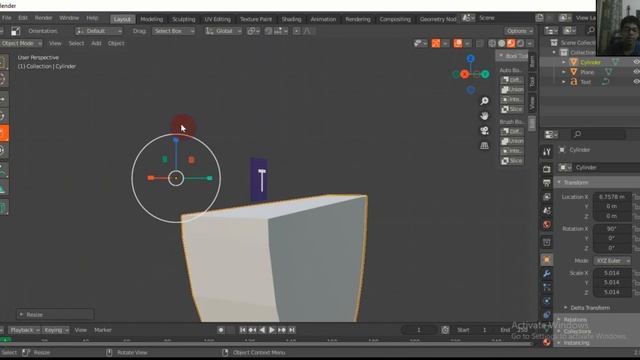The width and height of the screenshot is (640, 360).
Task: Open the Options dropdown
Action: click(x=519, y=31)
